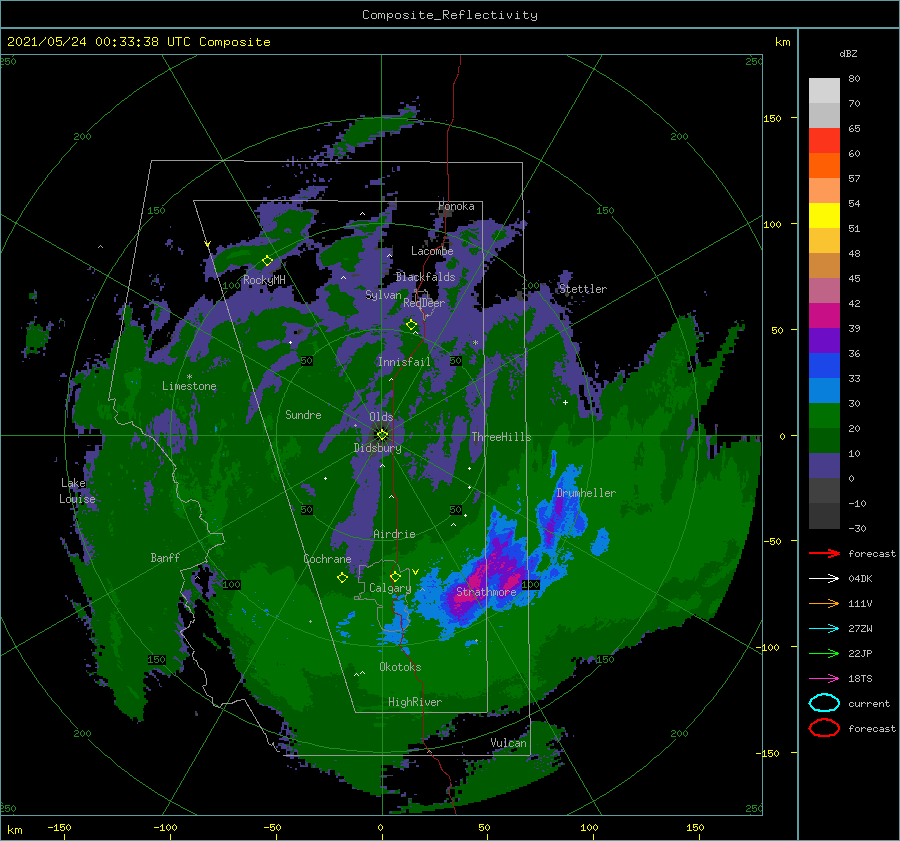The width and height of the screenshot is (900, 841).
Task: Click the Sundre town label
Action: click(303, 414)
